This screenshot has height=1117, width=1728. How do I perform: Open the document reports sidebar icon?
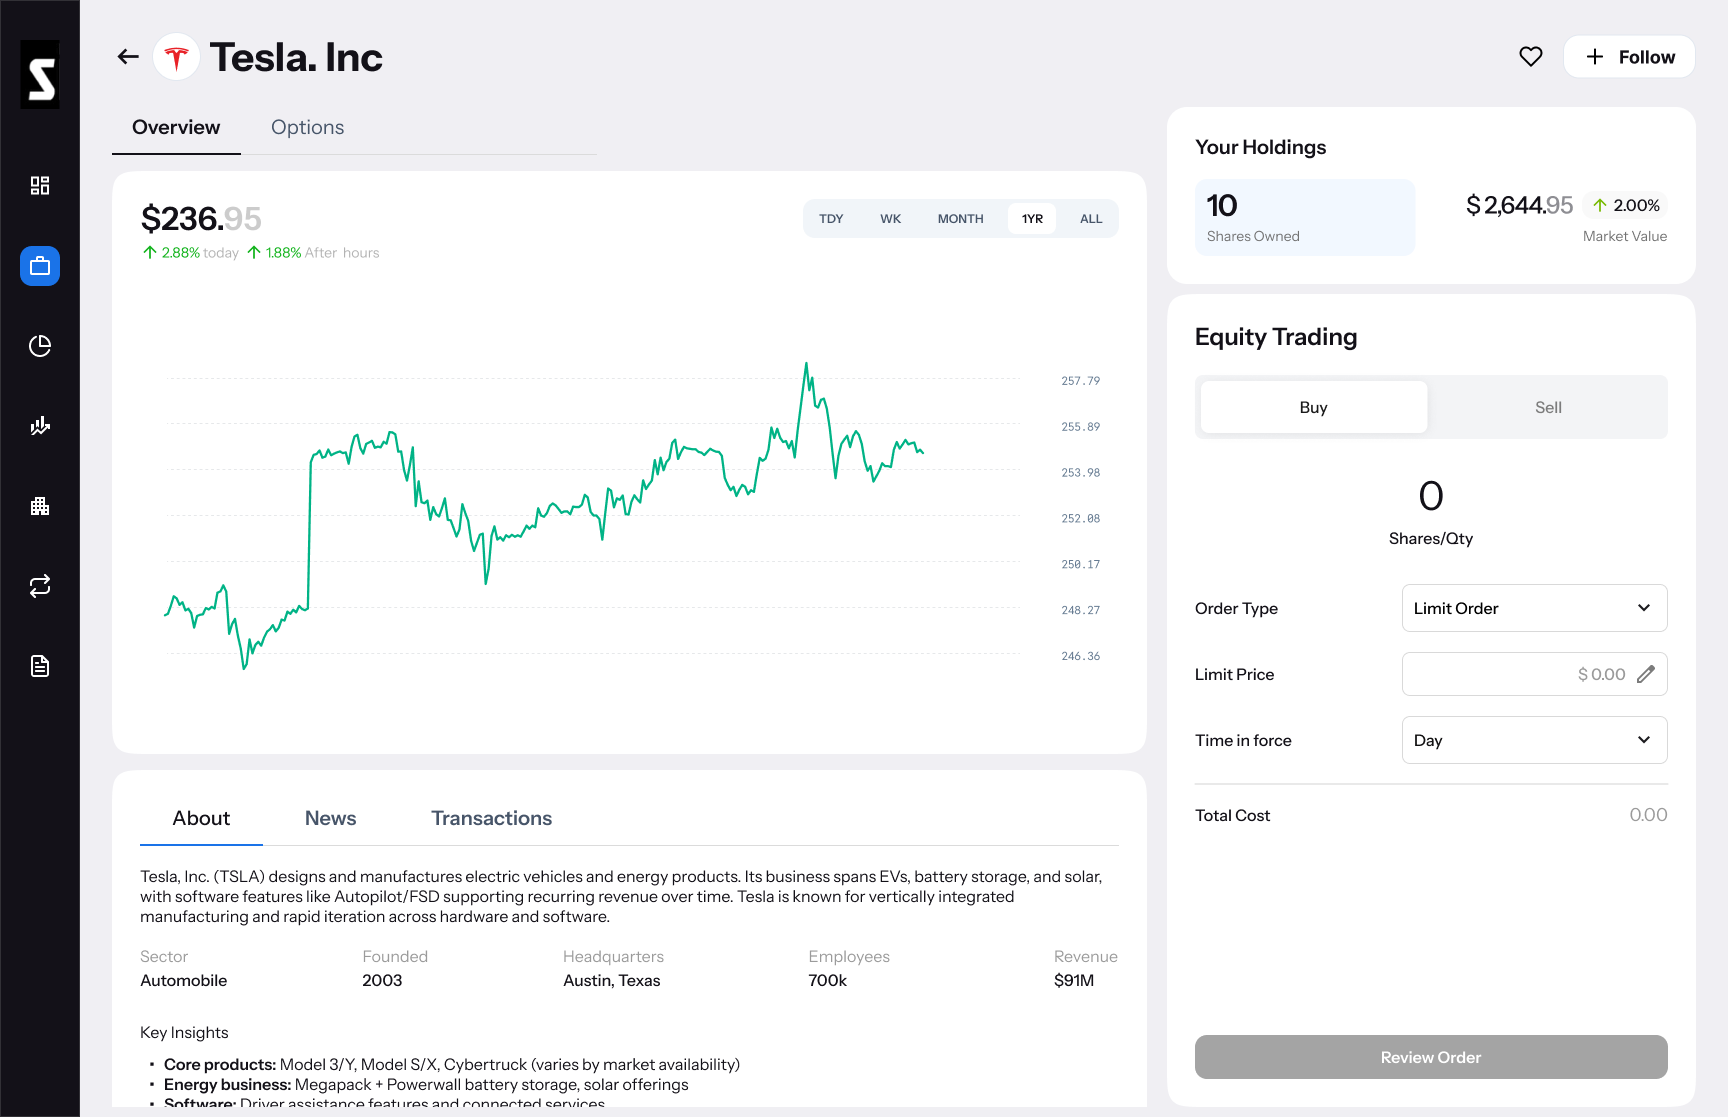click(40, 666)
